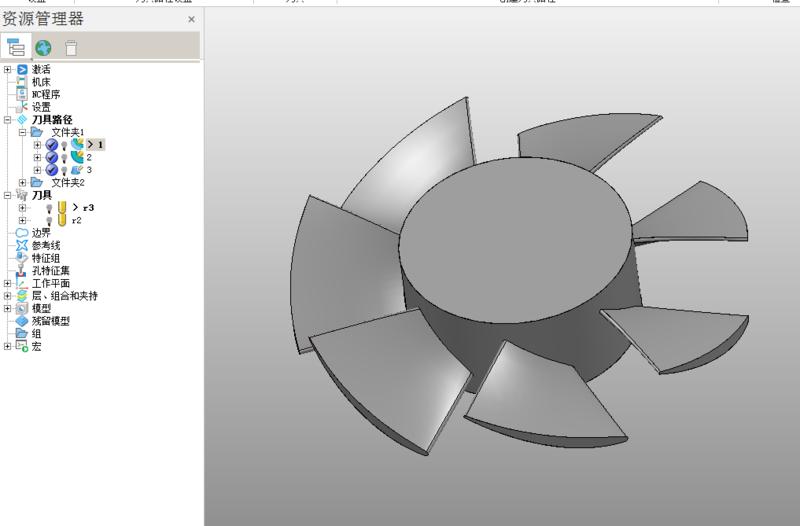This screenshot has height=526, width=800.
Task: Click the yellow ball-nose icon of tool r2
Action: click(x=62, y=220)
